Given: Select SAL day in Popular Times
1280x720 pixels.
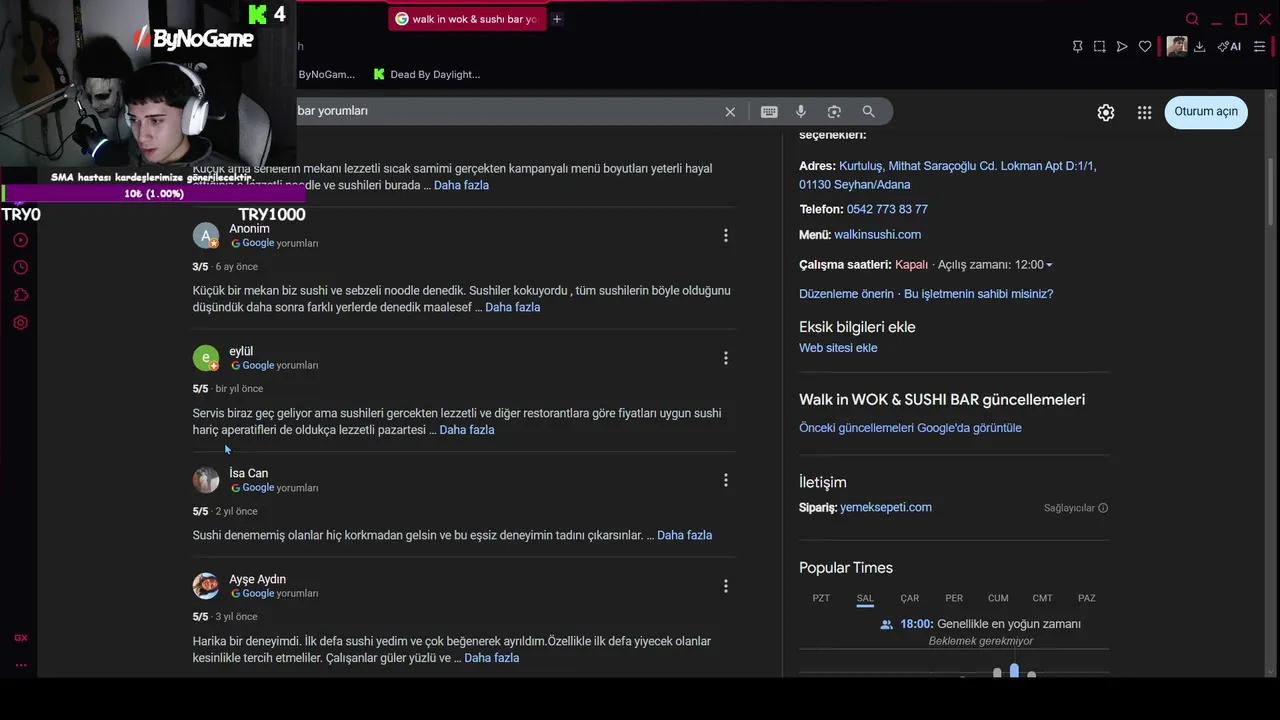Looking at the screenshot, I should 865,598.
